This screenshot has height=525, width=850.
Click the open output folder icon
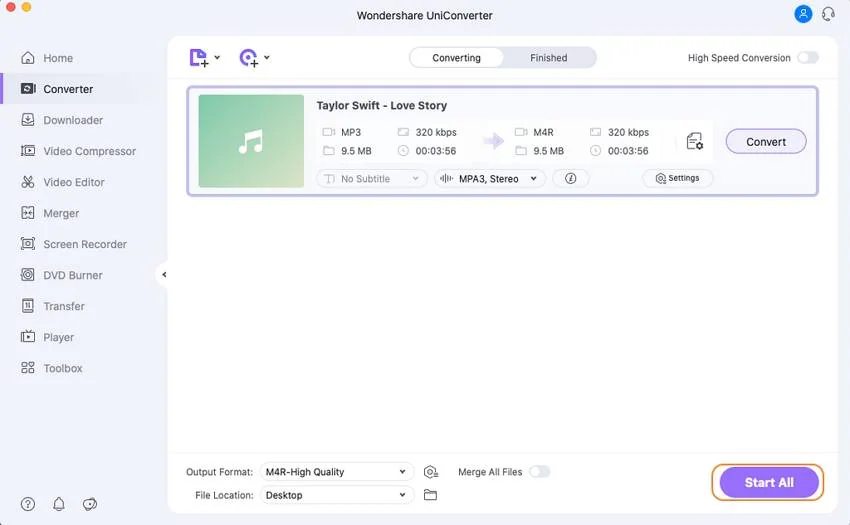tap(430, 495)
